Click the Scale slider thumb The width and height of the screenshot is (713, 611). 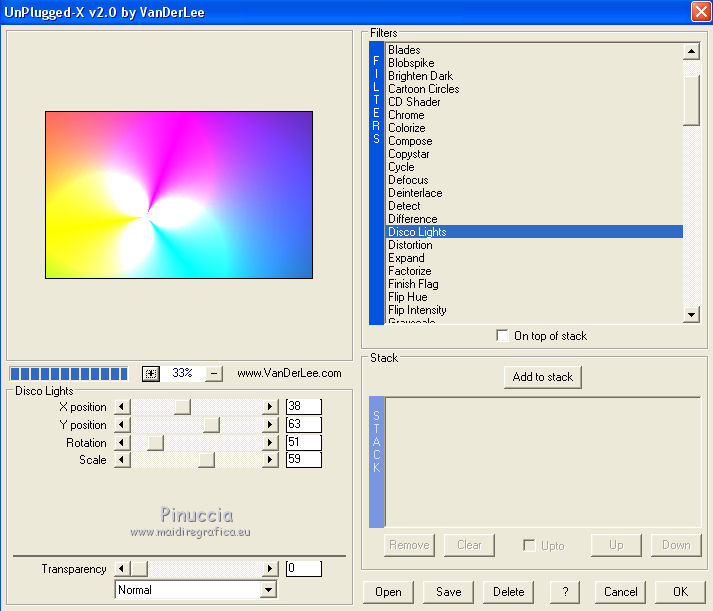(x=206, y=460)
